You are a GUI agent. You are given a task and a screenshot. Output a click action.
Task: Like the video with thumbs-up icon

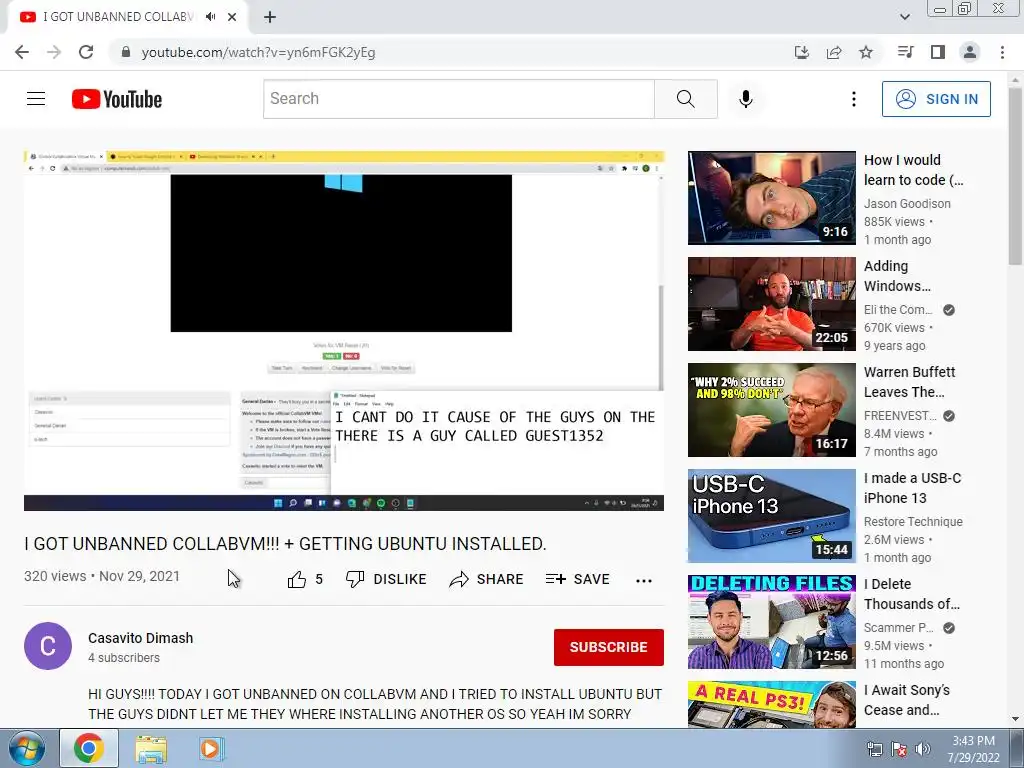297,579
